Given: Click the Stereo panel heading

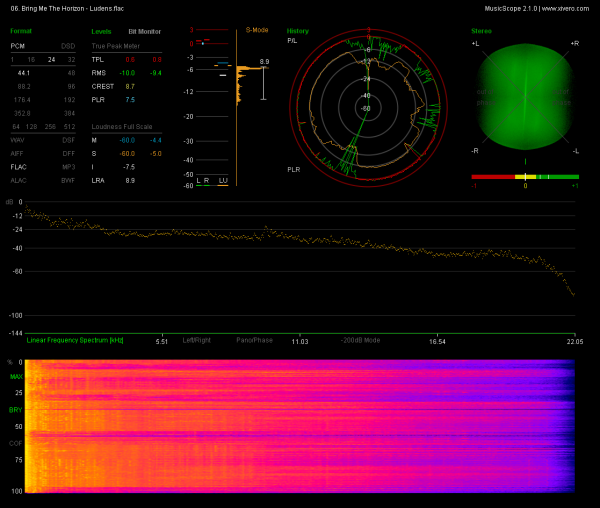Looking at the screenshot, I should [481, 31].
